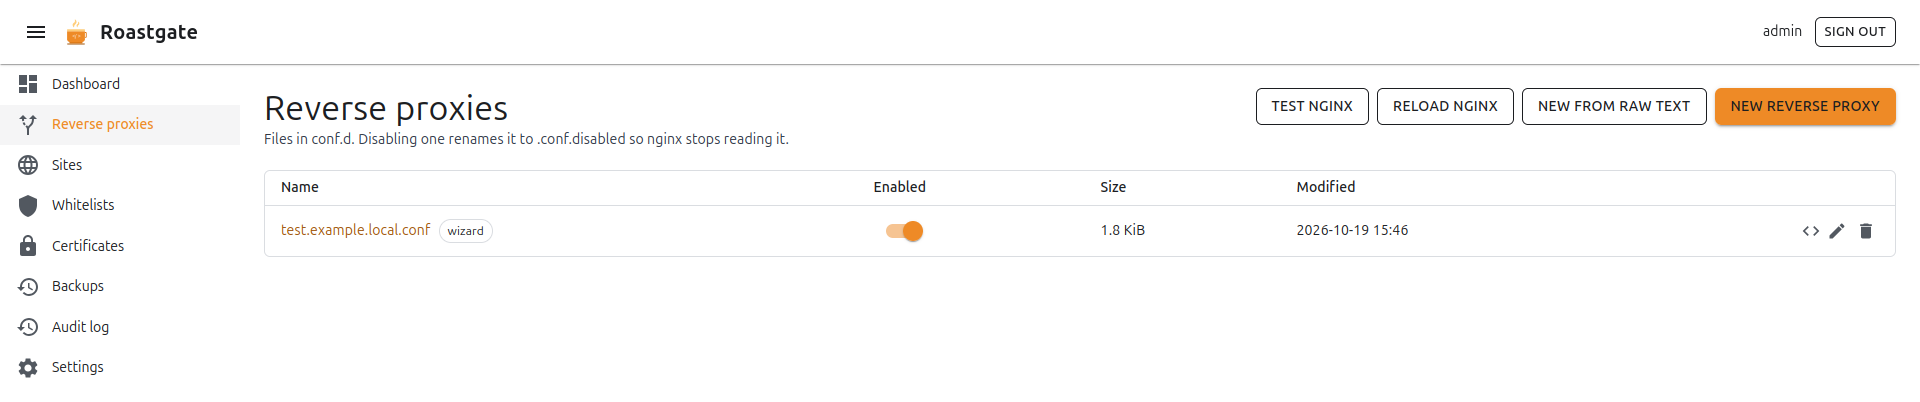Click the Dashboard grid icon

click(28, 84)
